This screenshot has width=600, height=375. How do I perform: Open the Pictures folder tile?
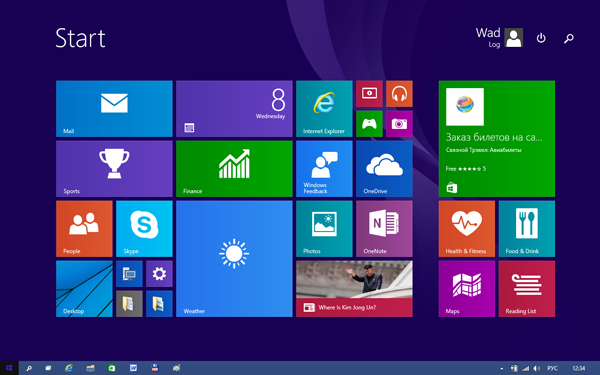pyautogui.click(x=159, y=304)
